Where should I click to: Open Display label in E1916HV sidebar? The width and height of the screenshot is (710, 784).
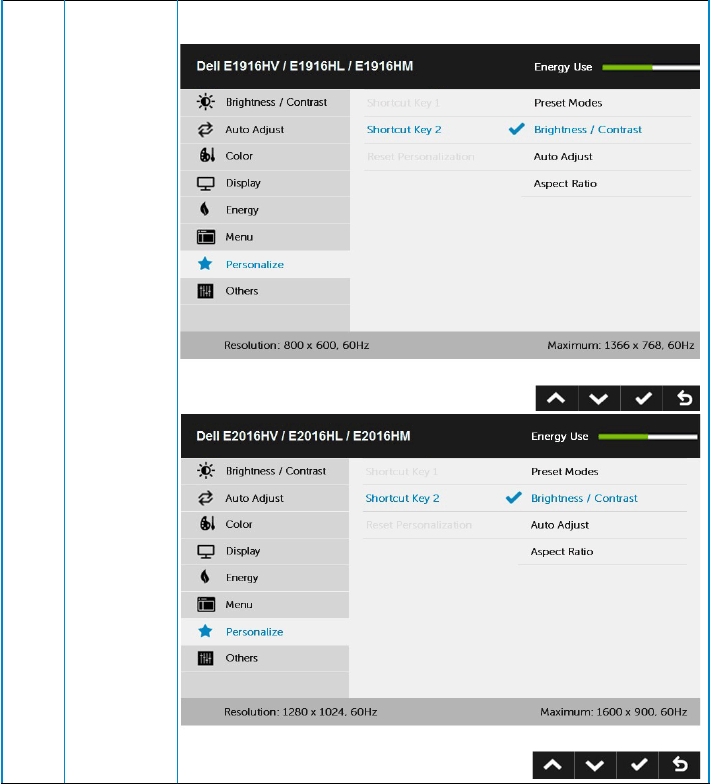[x=243, y=183]
